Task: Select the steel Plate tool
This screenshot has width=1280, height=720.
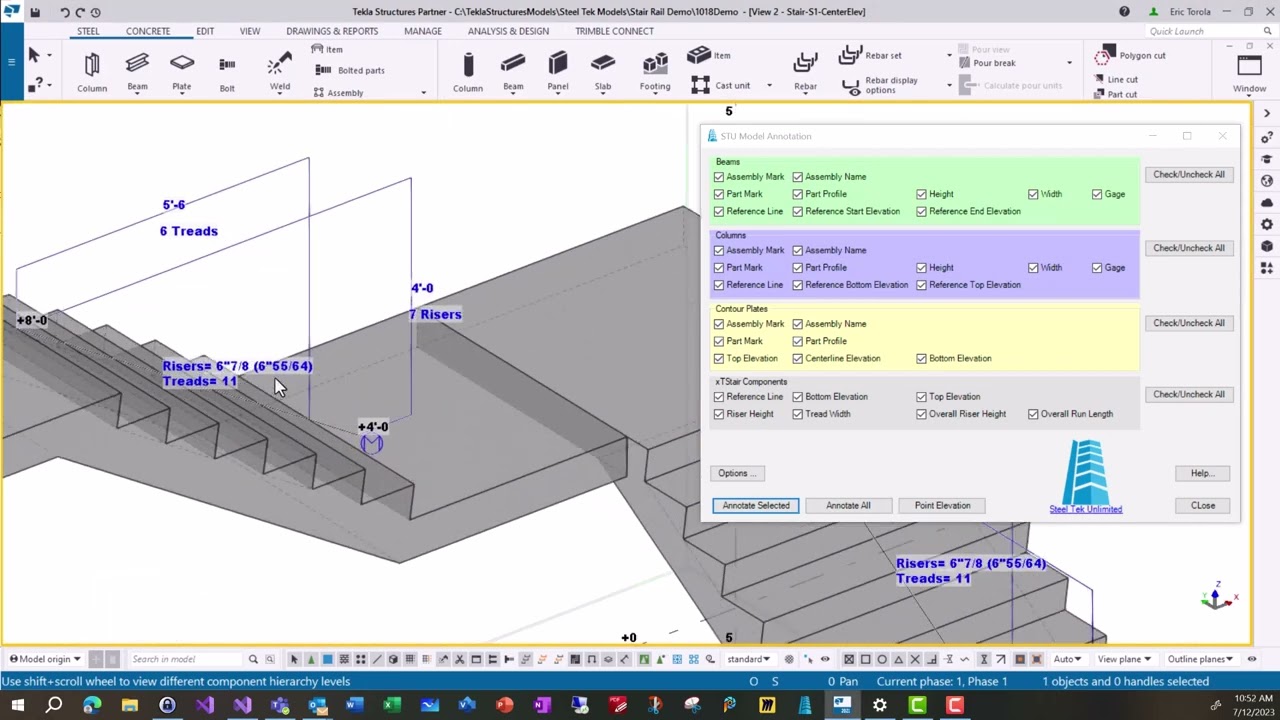Action: coord(182,73)
